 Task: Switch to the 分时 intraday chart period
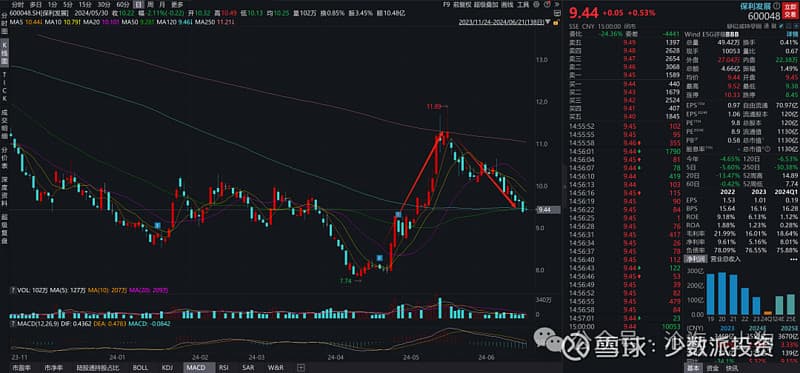coord(18,4)
